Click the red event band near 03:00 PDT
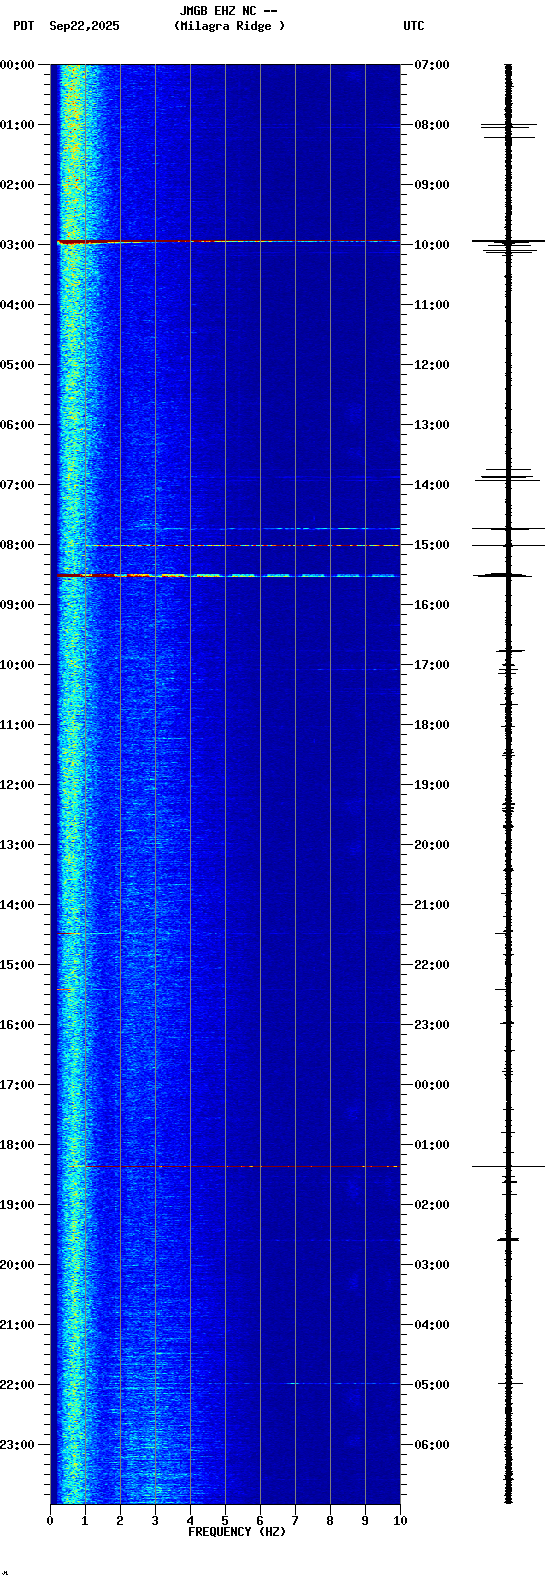Screen dimensions: 552x1584 coord(228,241)
